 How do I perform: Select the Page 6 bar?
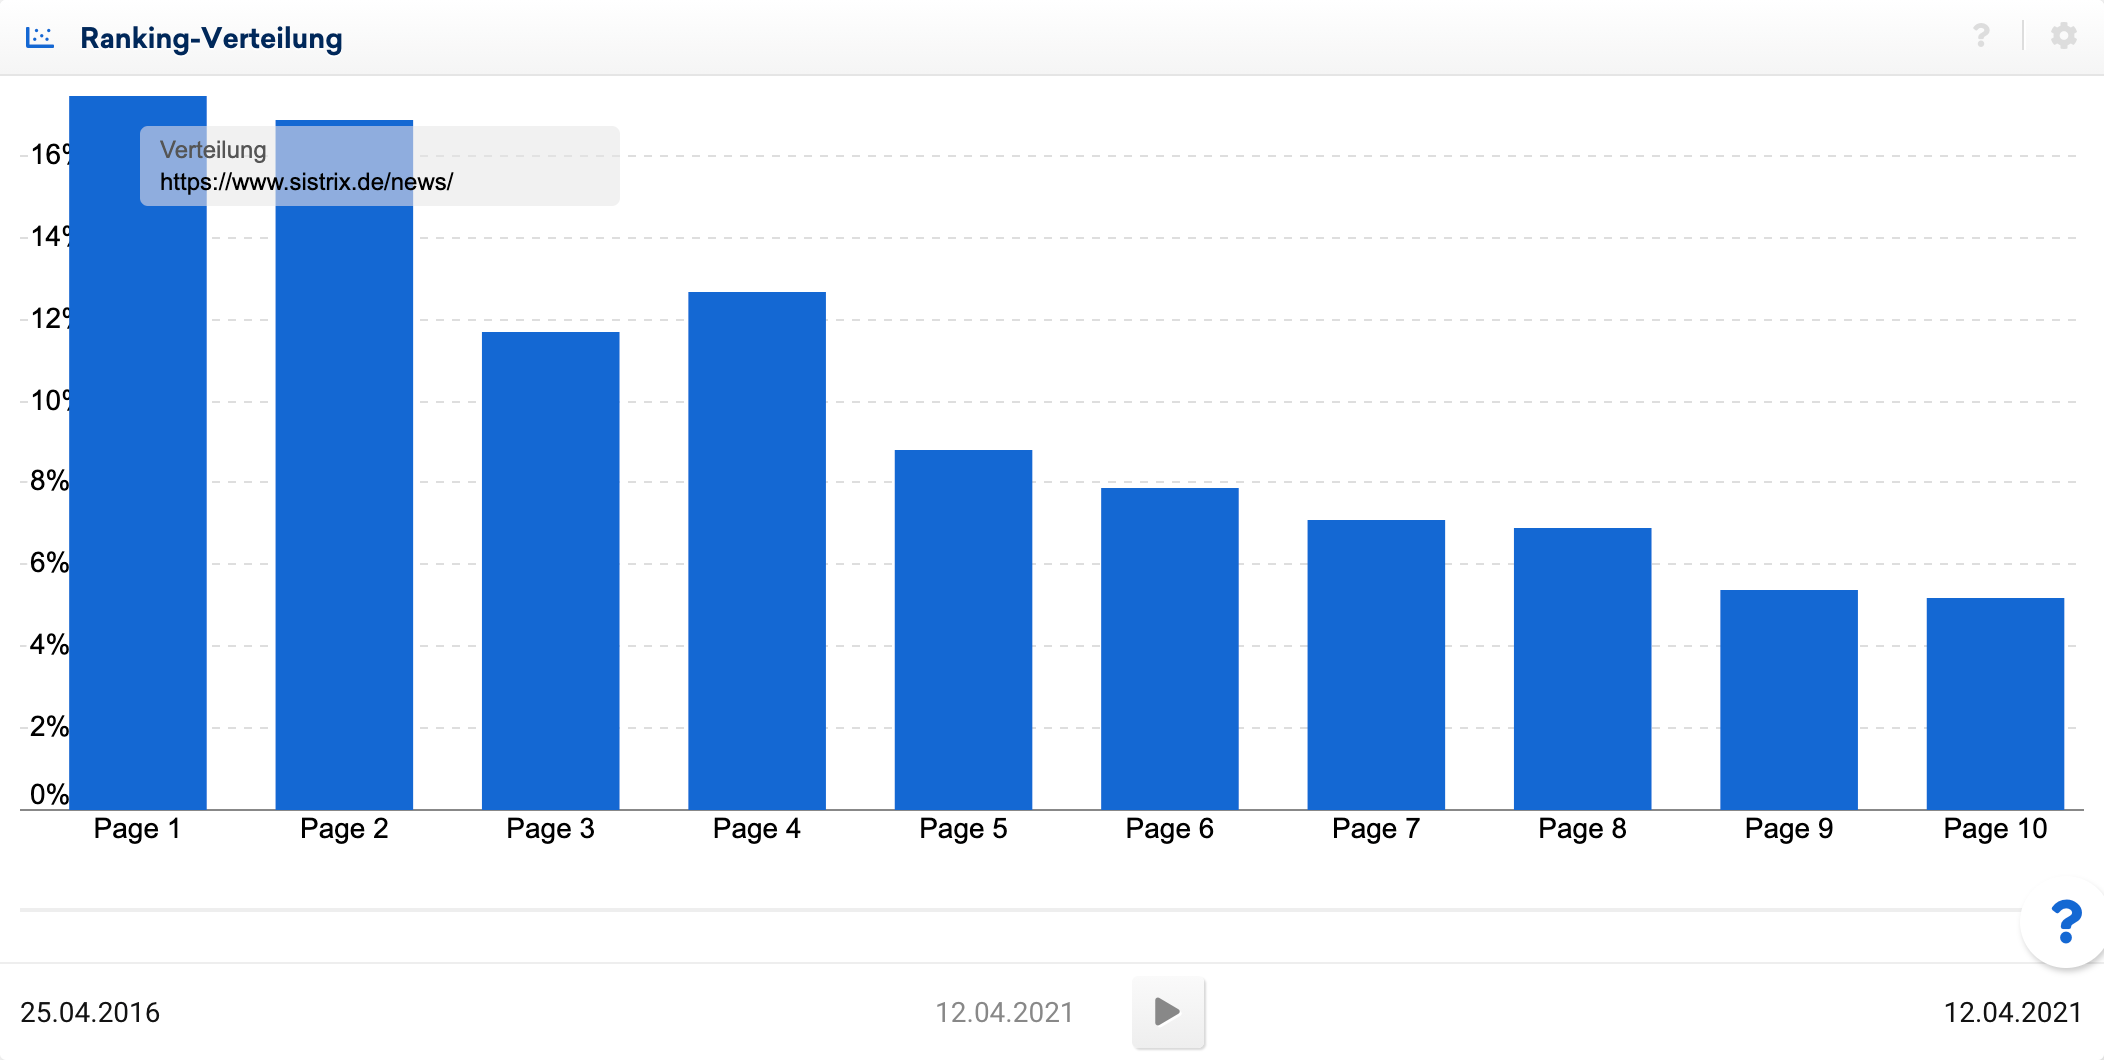[x=1170, y=648]
